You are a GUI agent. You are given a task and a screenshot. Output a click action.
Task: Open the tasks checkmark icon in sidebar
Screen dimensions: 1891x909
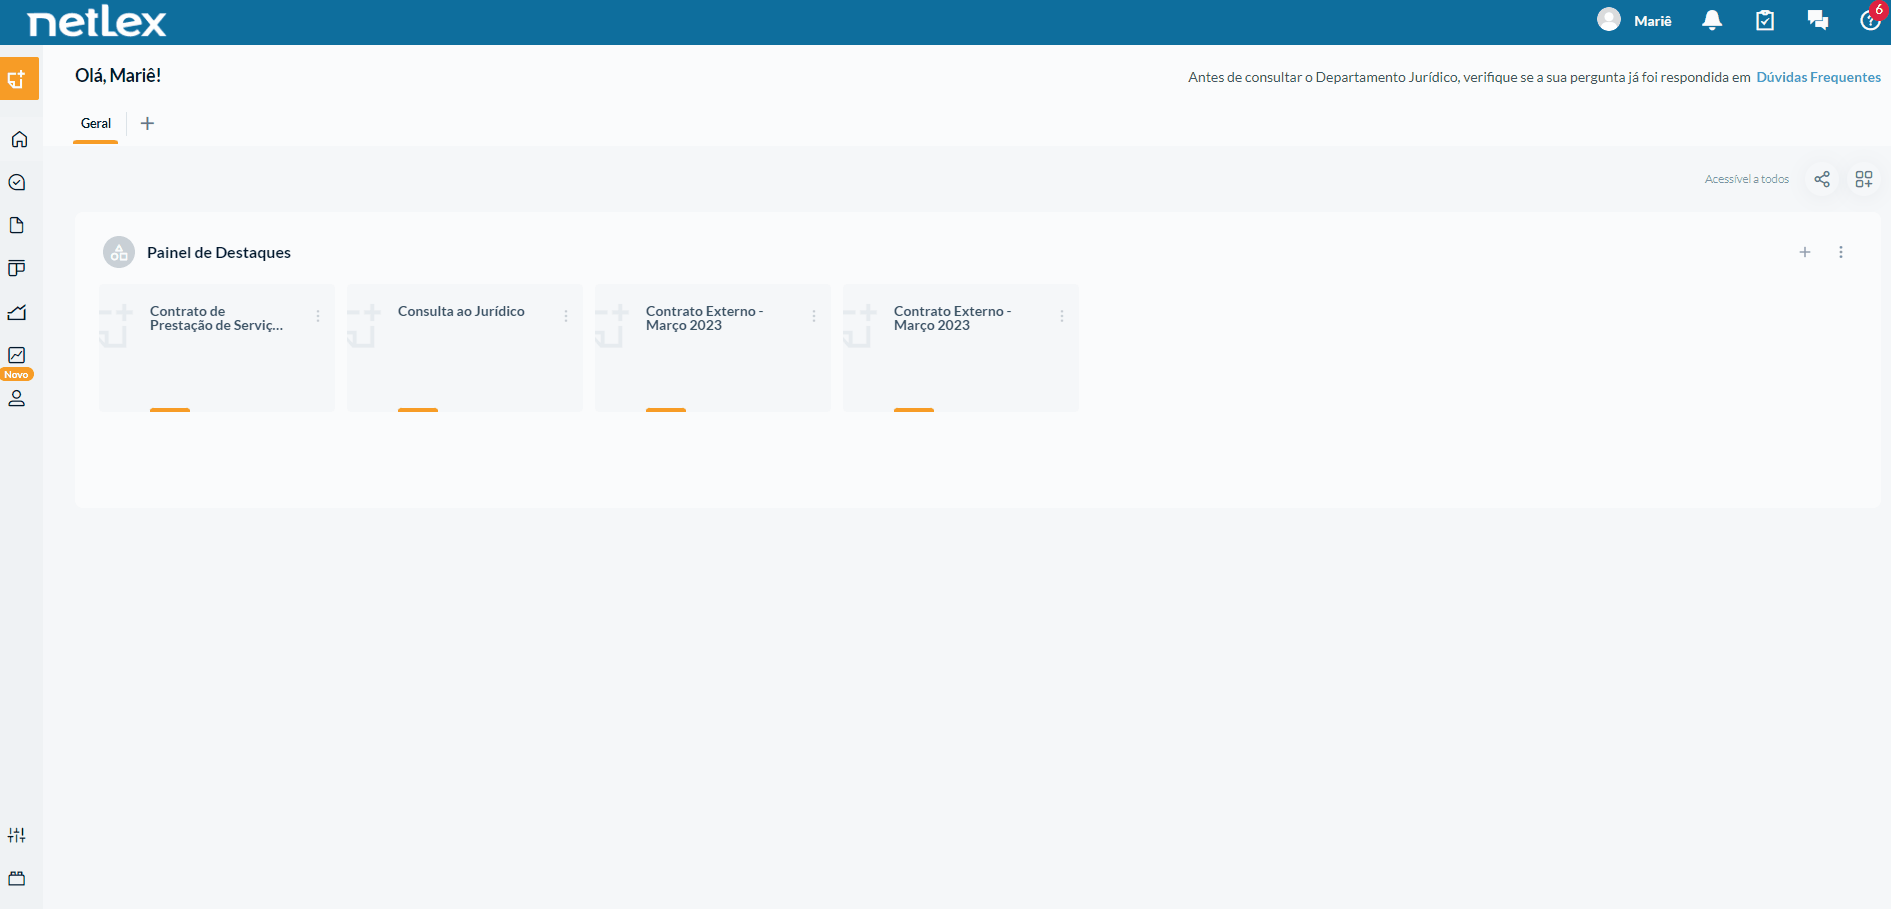click(17, 182)
